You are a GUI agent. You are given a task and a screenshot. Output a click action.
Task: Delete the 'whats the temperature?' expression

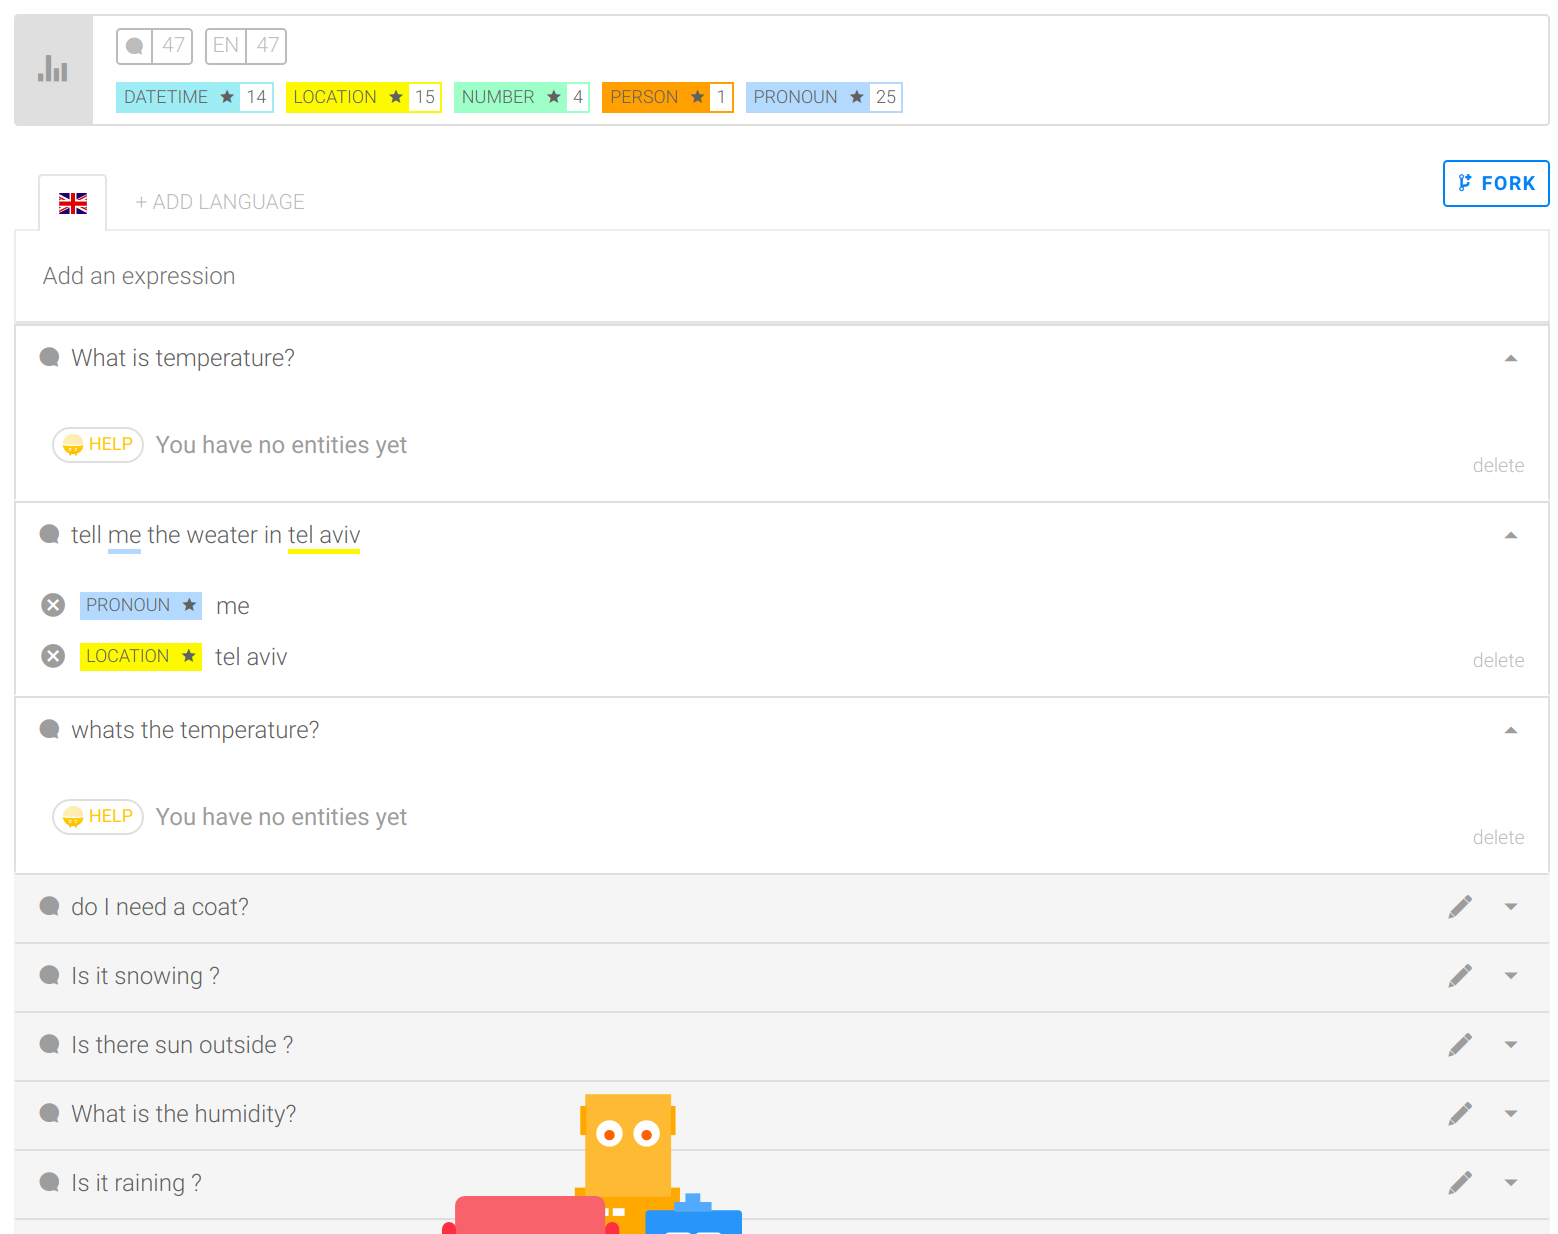click(x=1498, y=837)
